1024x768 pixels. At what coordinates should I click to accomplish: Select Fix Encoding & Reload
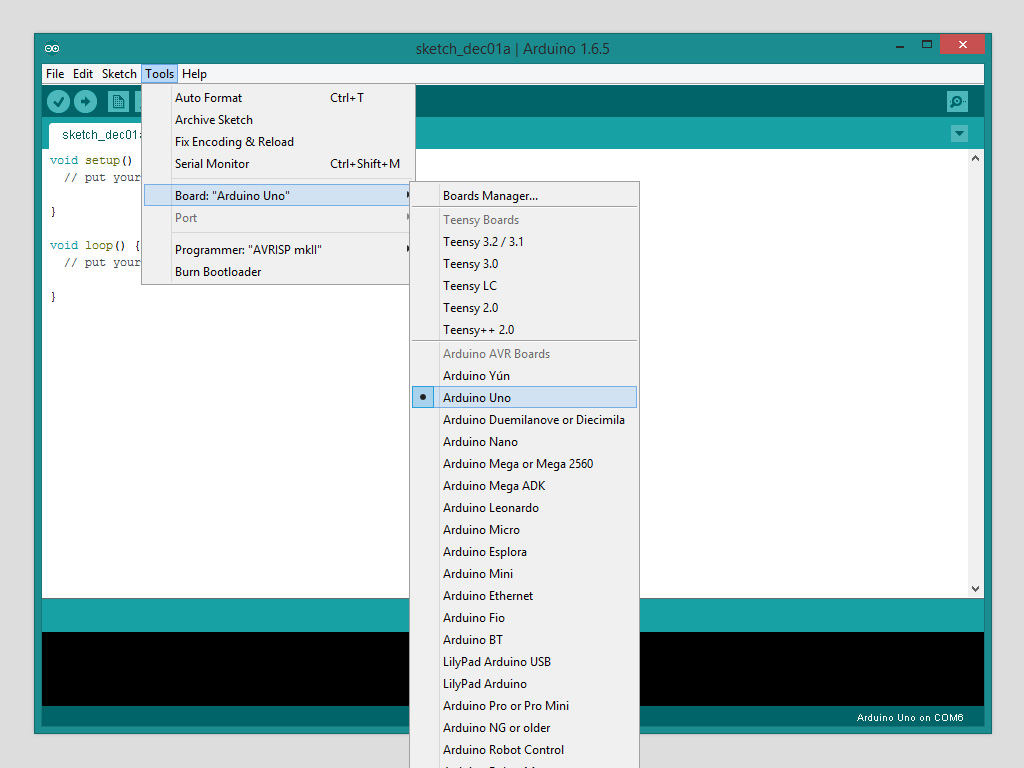point(278,142)
